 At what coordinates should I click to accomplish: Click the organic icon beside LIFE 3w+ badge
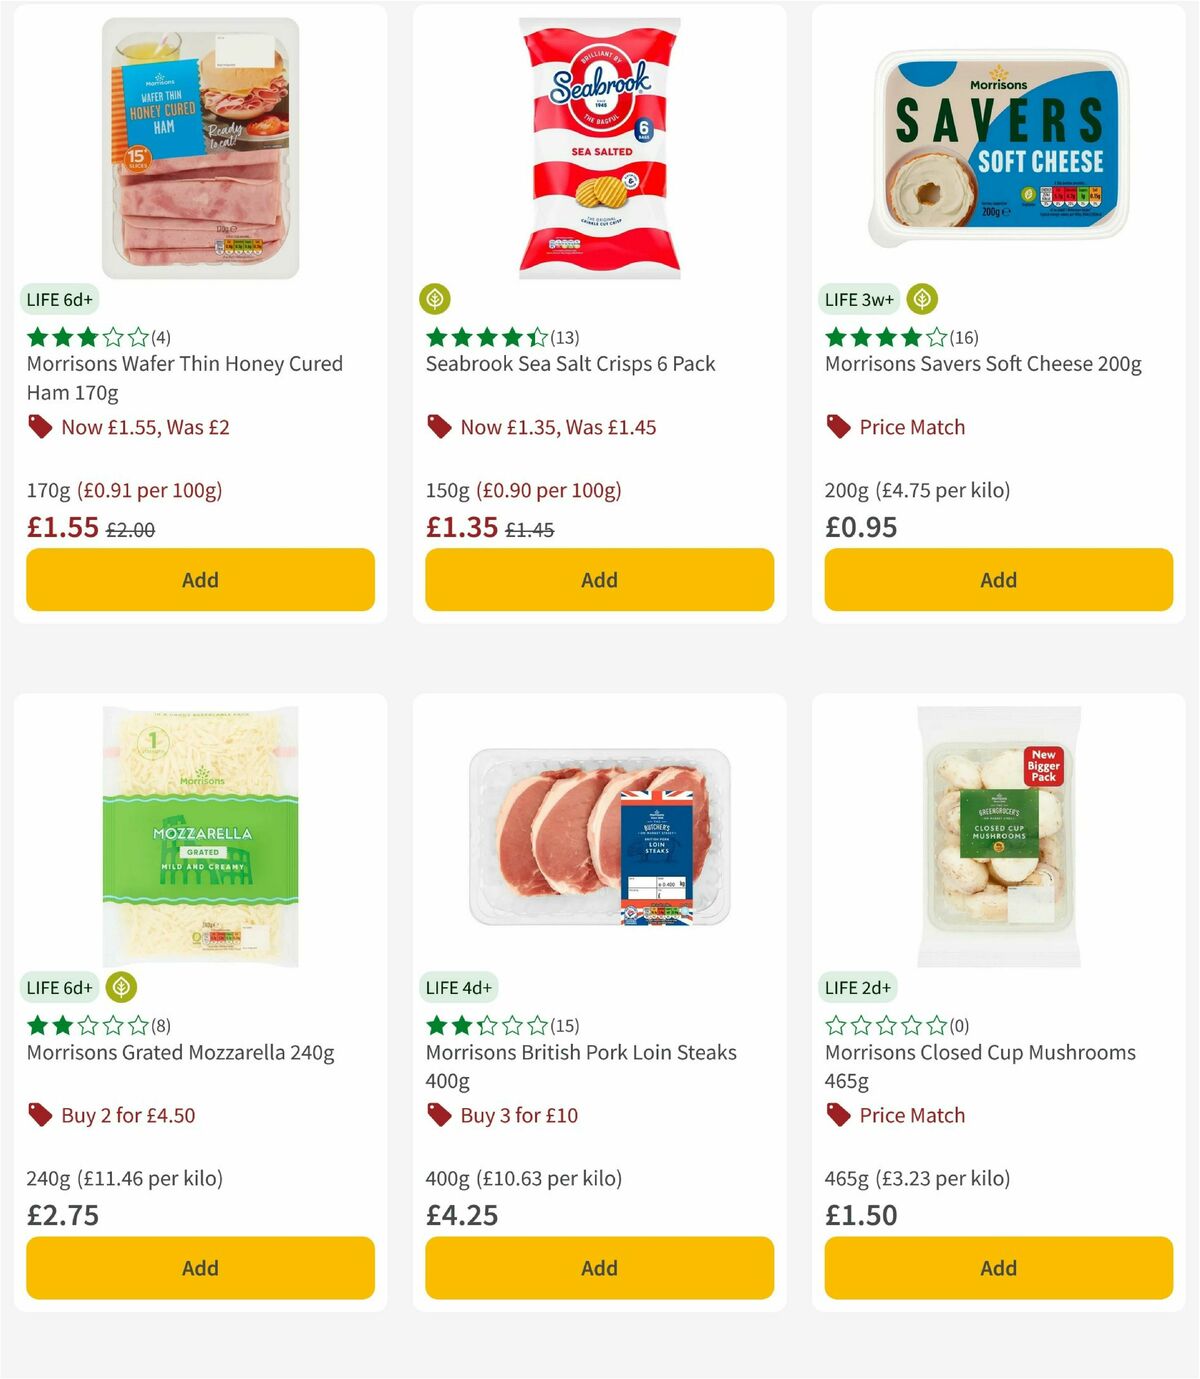922,299
